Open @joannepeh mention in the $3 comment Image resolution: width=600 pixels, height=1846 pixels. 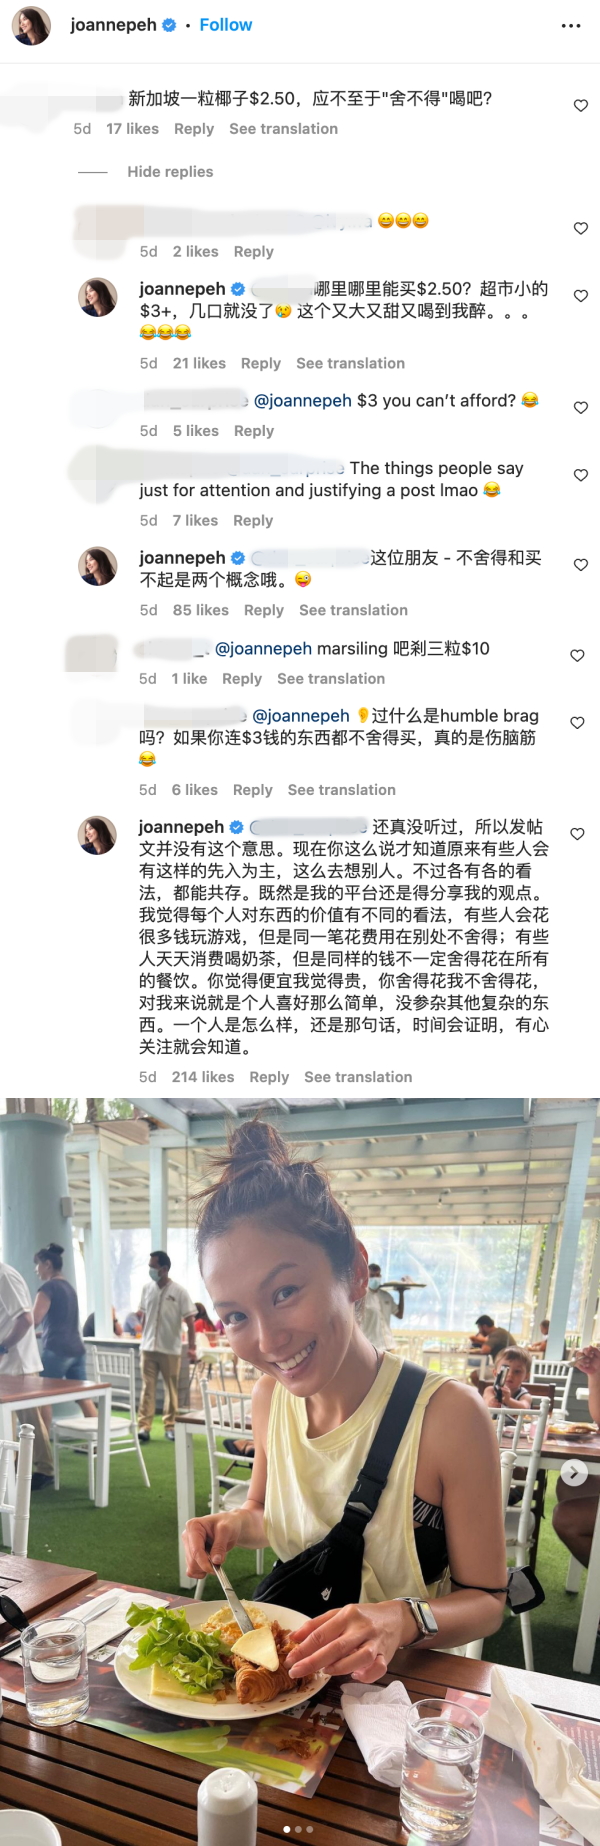(x=303, y=401)
